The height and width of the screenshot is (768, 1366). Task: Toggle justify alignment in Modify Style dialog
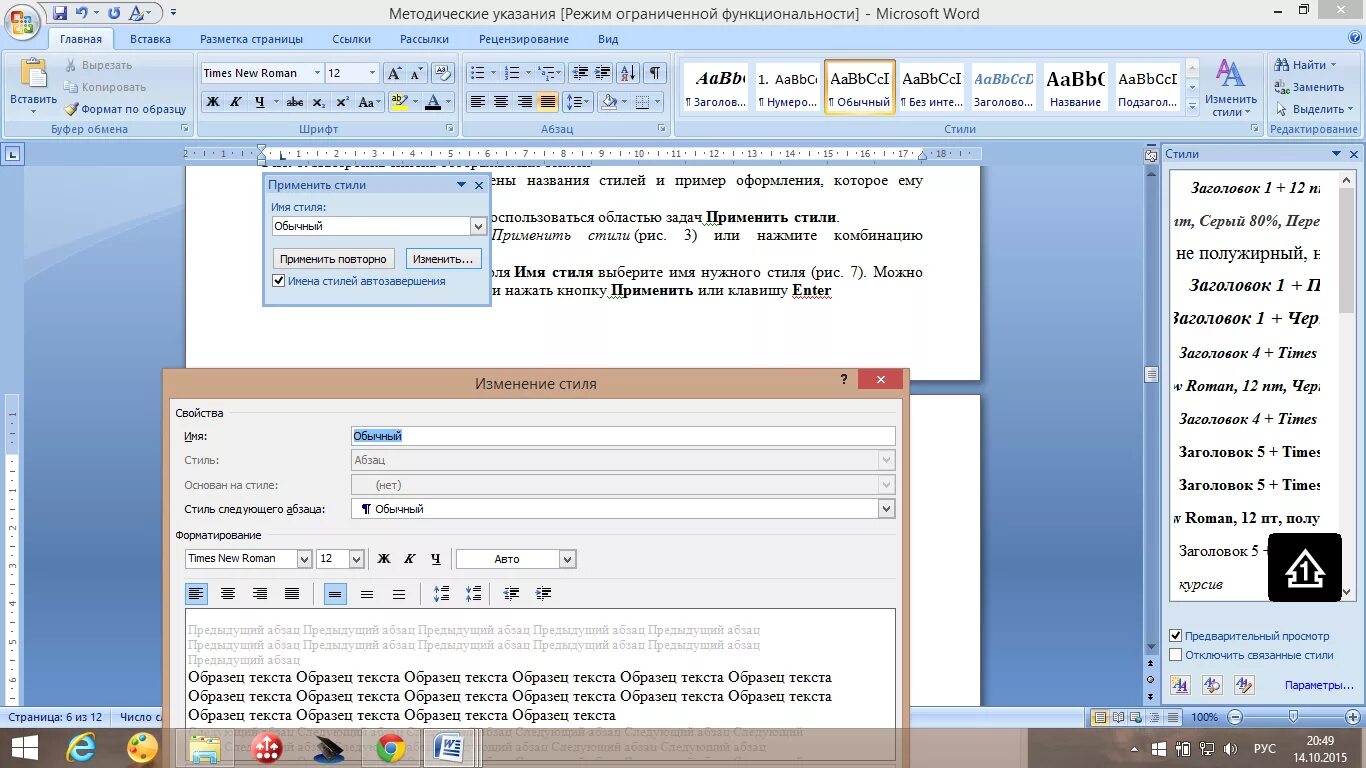point(292,594)
